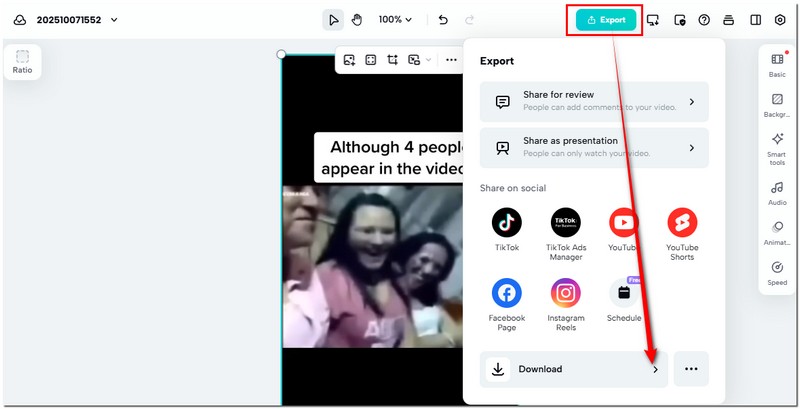Select the hand pan tool
The width and height of the screenshot is (800, 409).
[x=357, y=20]
